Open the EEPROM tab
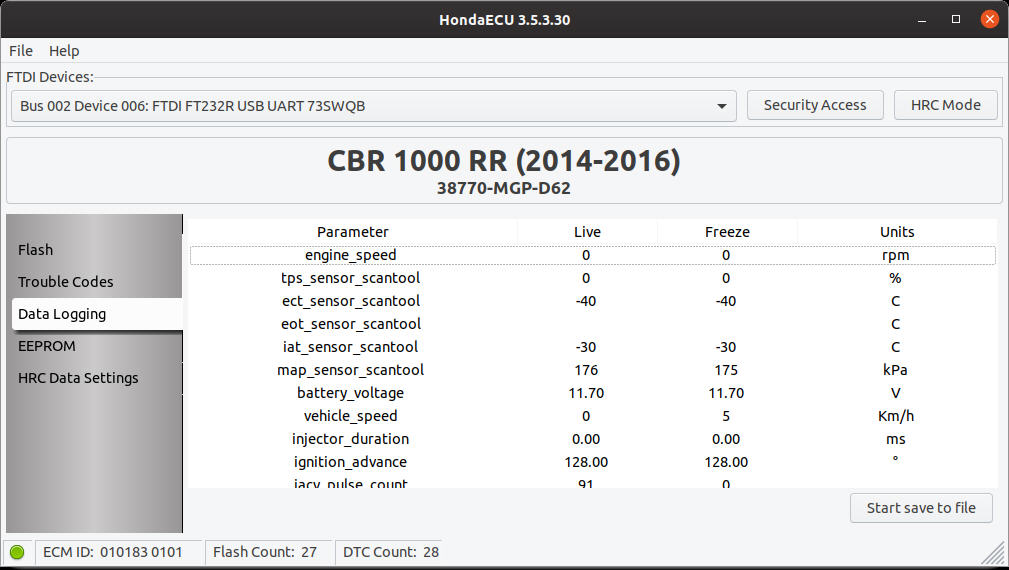 [46, 346]
